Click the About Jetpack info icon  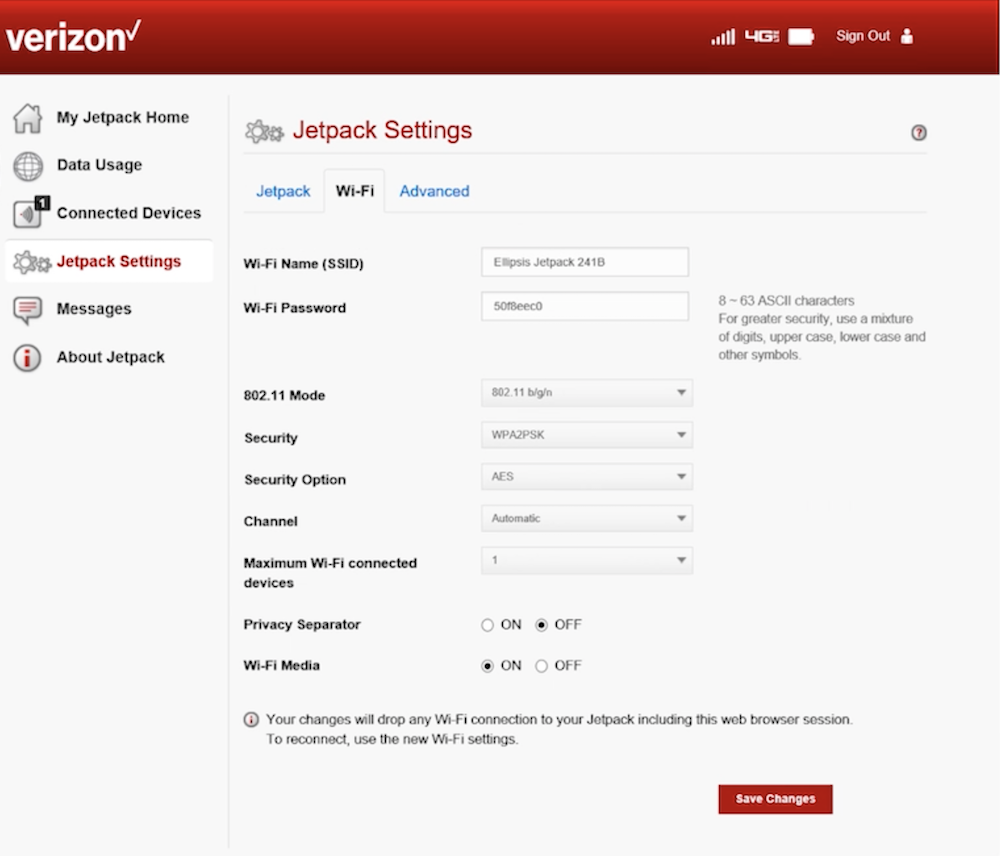click(x=27, y=358)
